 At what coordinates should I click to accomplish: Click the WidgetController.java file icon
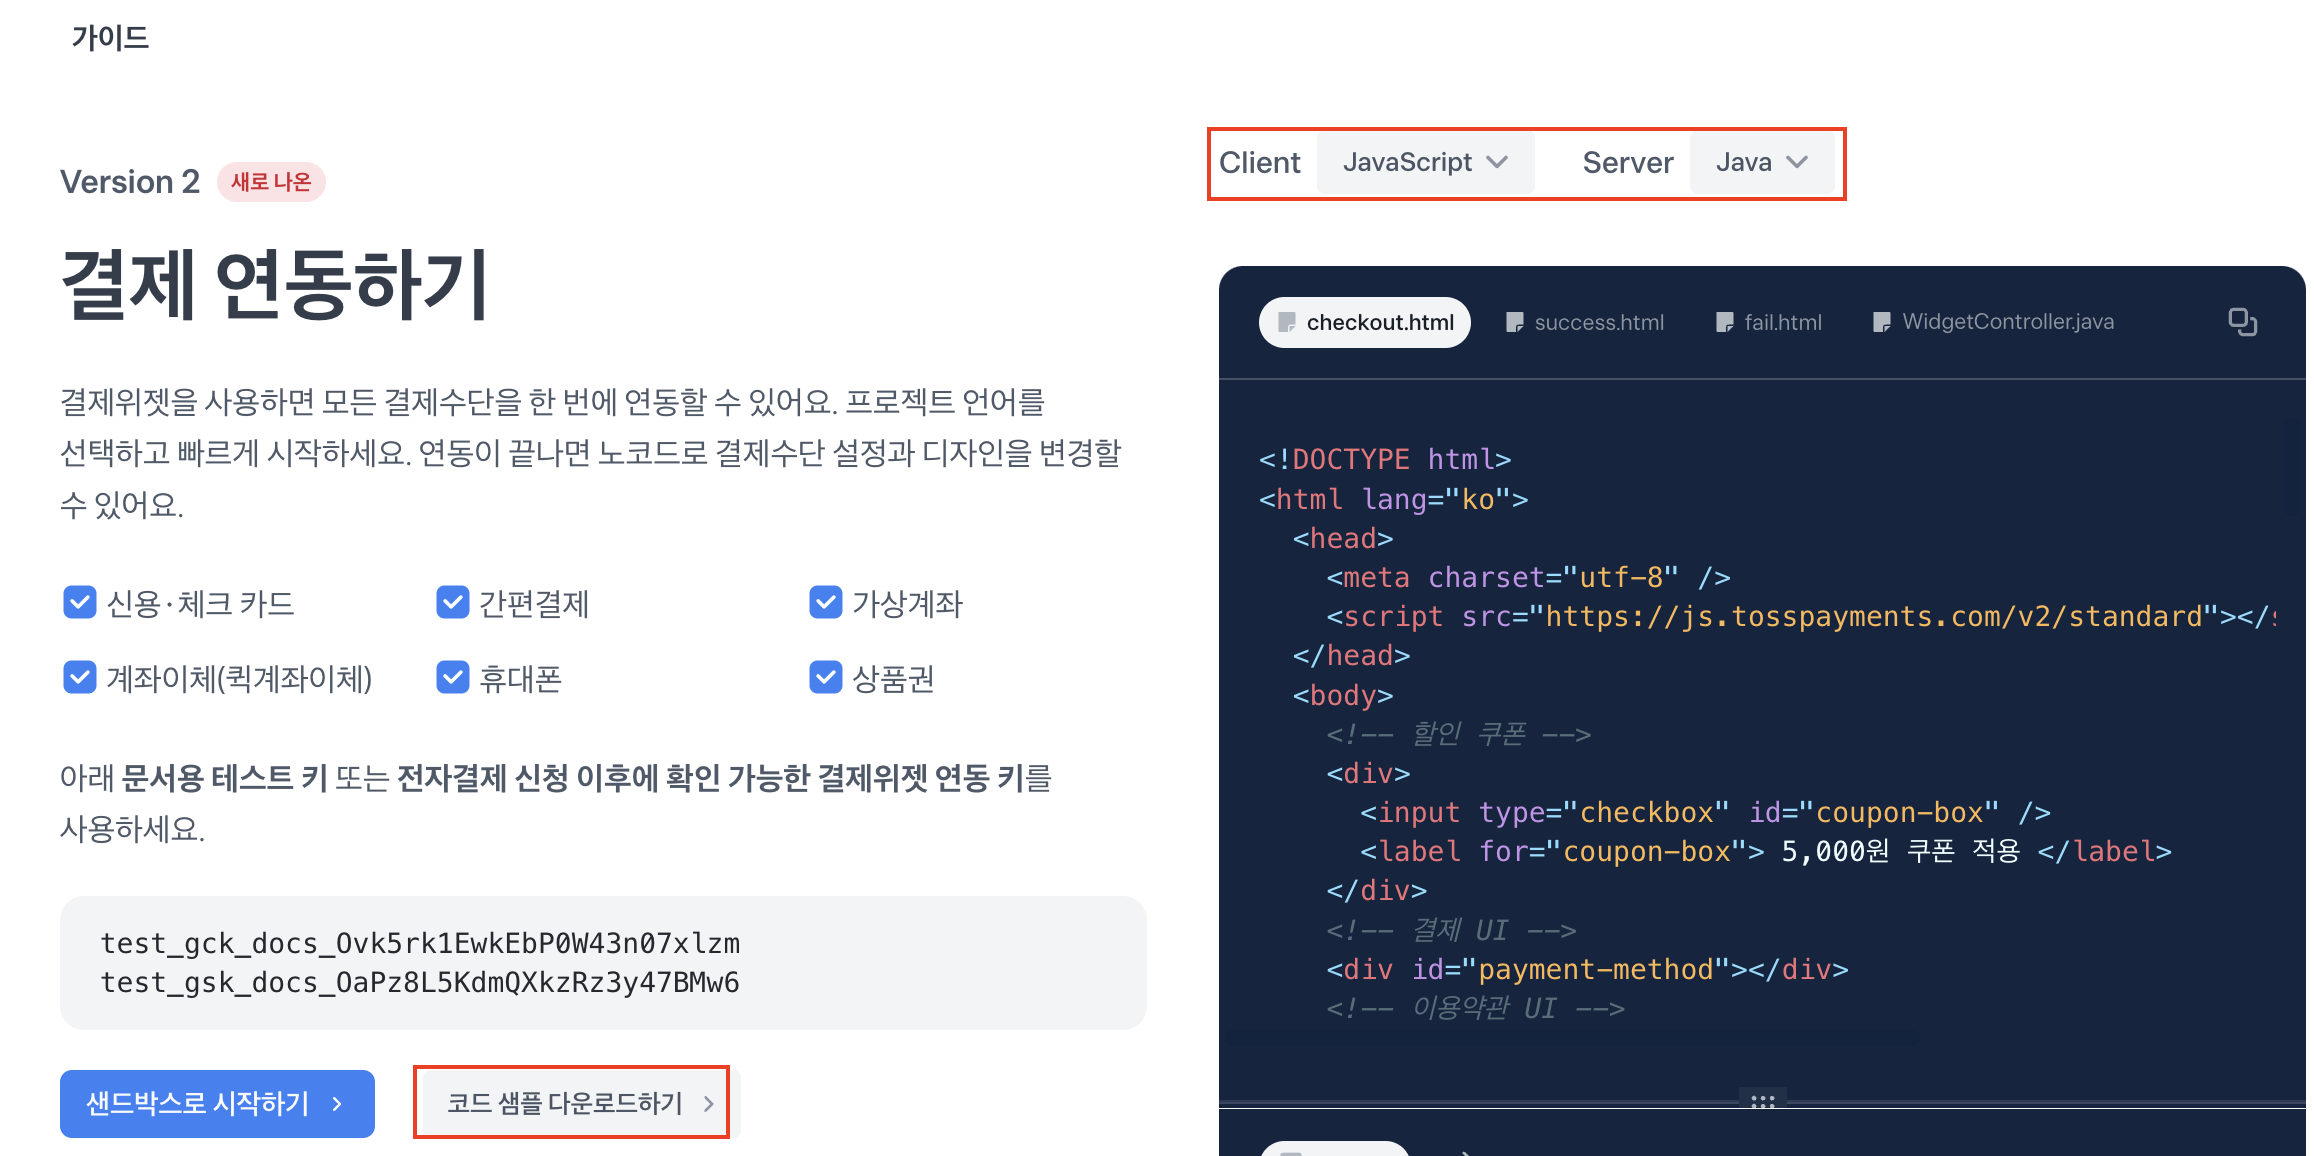pos(1881,322)
